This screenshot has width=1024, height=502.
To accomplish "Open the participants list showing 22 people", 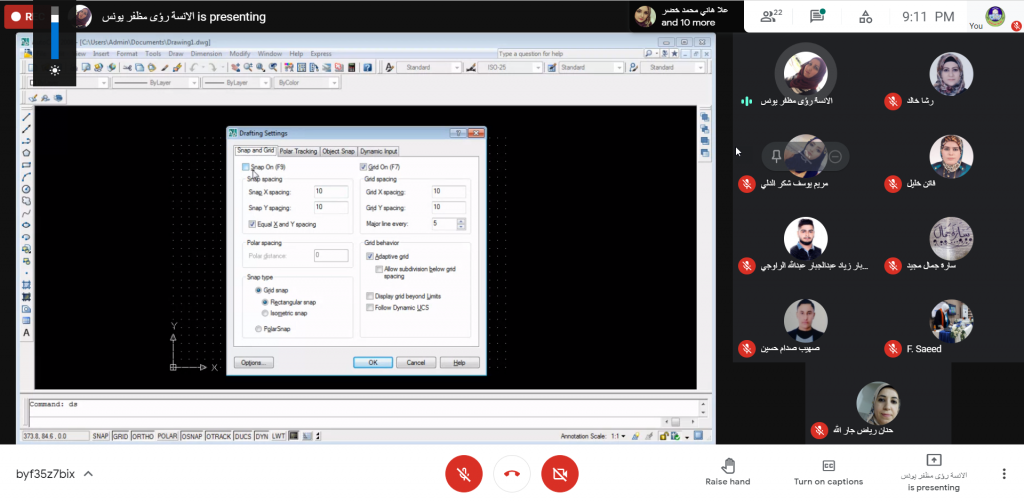I will pos(768,16).
